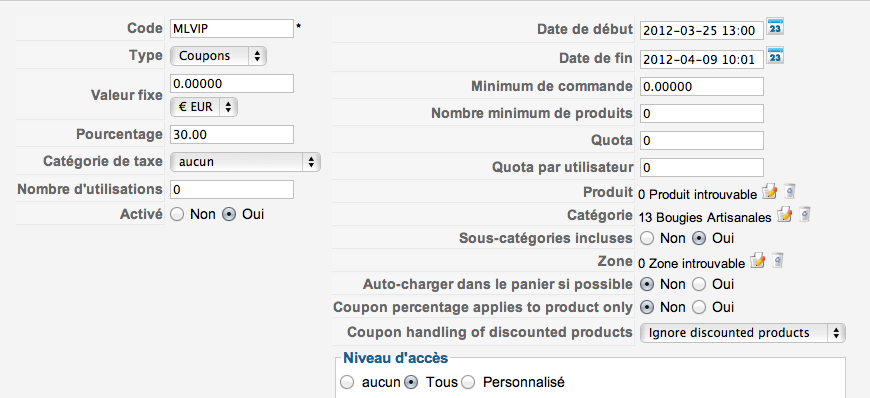Edit the Catégorie Bougies Artisanales selection

pos(785,215)
